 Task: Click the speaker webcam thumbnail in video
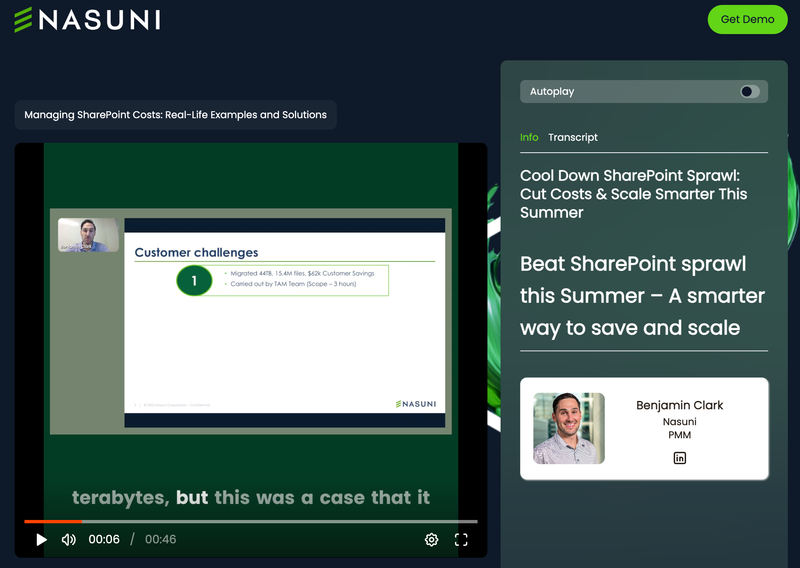tap(88, 235)
